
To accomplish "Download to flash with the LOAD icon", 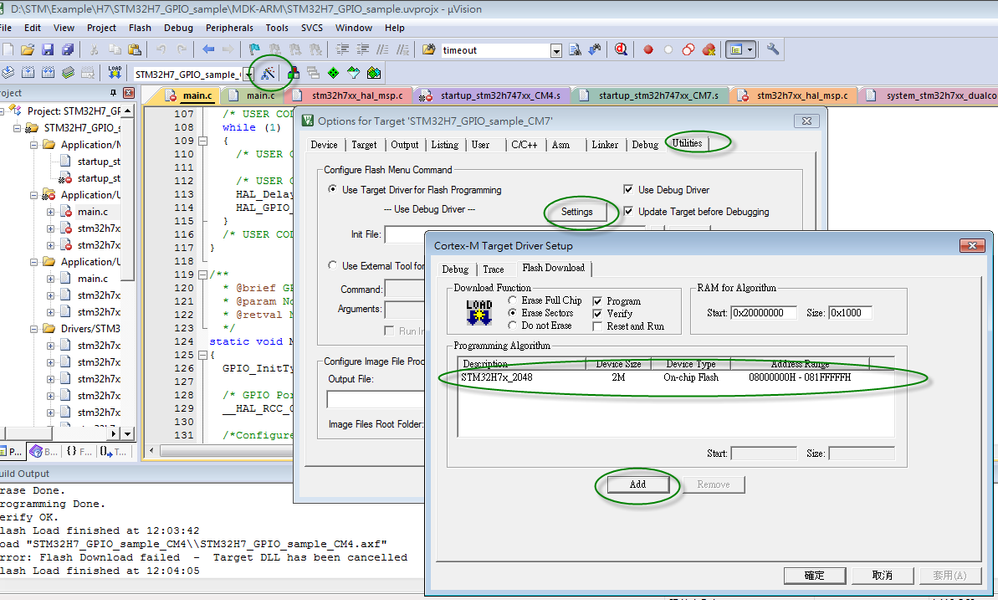I will coord(115,73).
